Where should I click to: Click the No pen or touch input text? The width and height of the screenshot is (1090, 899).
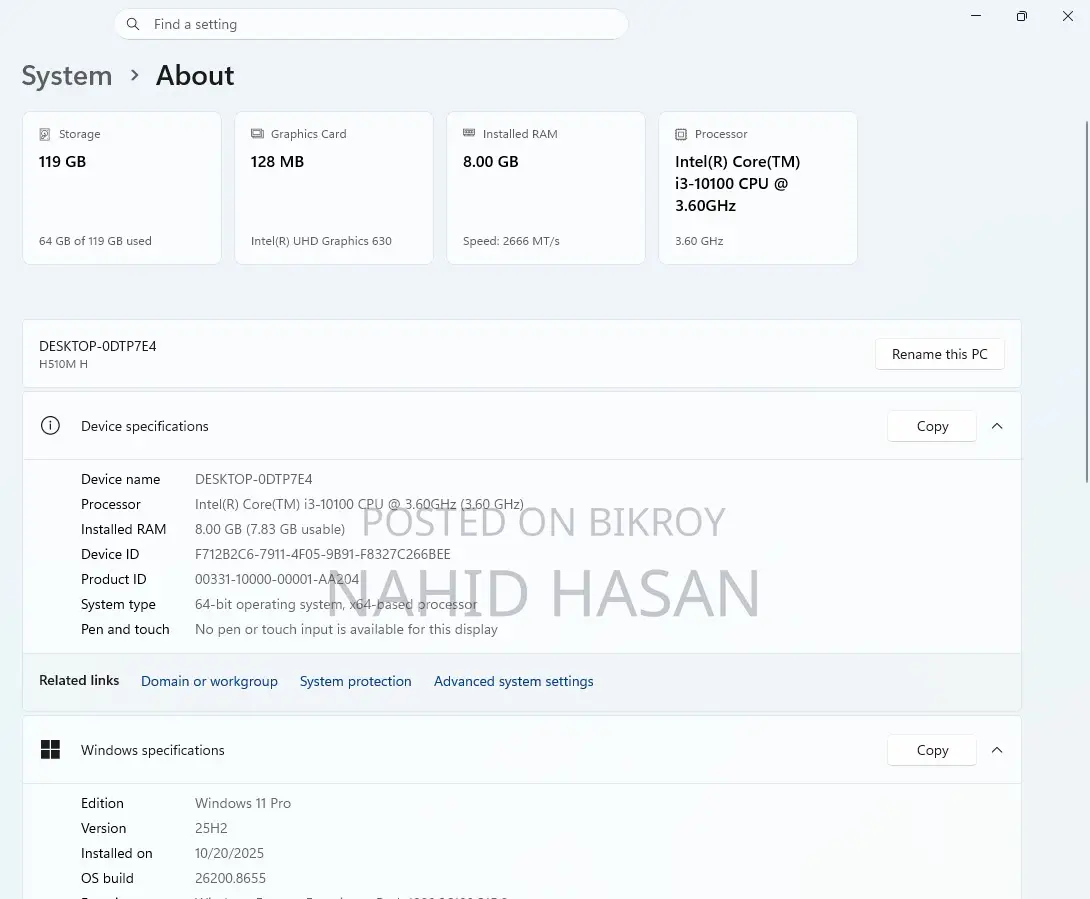(346, 629)
